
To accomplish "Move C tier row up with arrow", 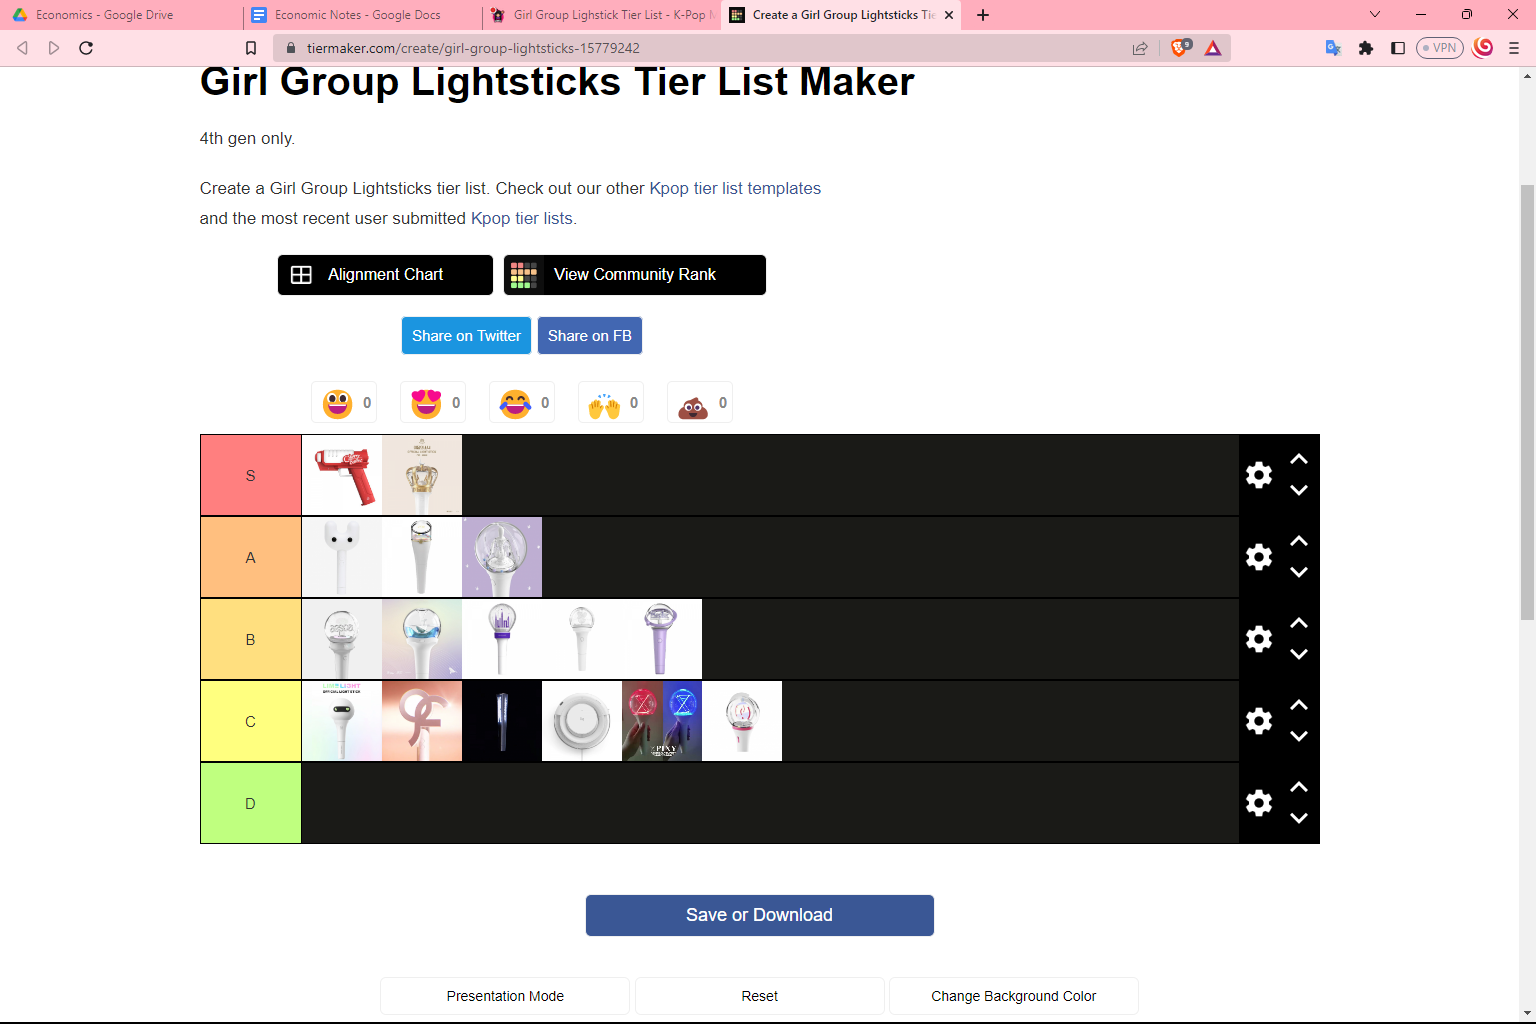I will click(1299, 705).
